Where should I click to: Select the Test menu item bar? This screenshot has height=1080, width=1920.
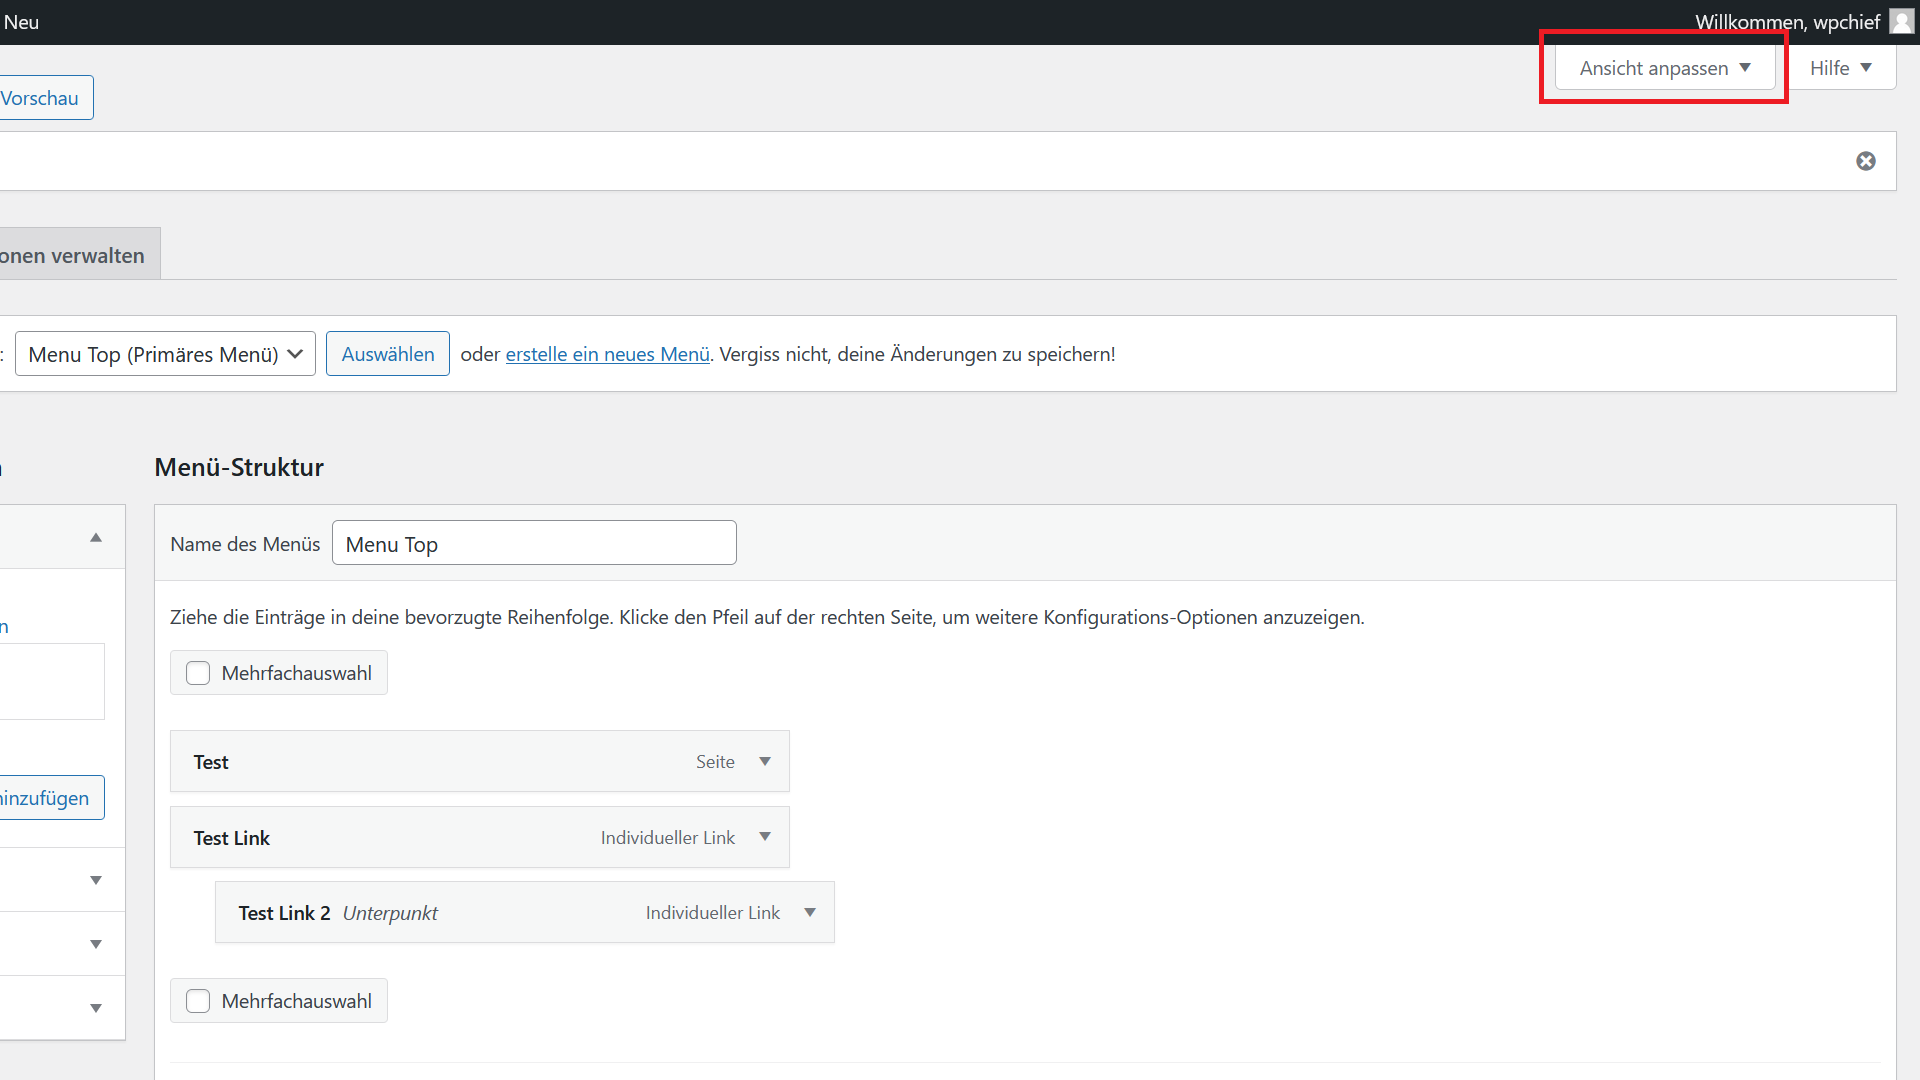pyautogui.click(x=480, y=762)
